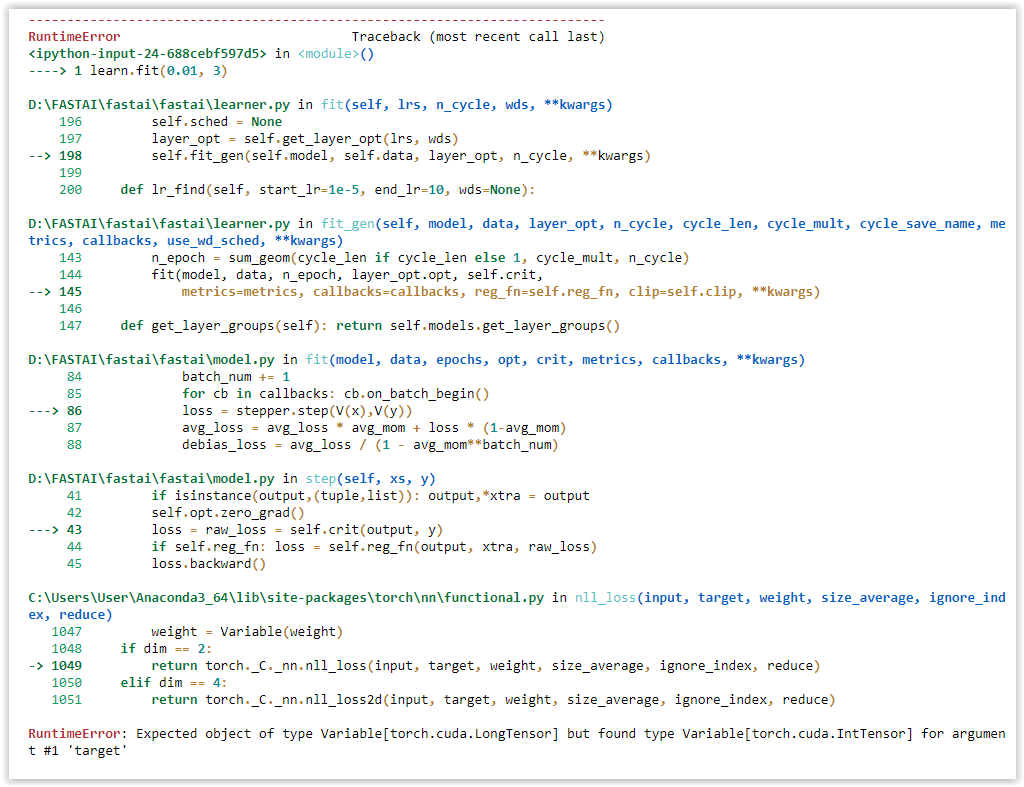The height and width of the screenshot is (787, 1024).
Task: Click the 'def lr_find' line 200
Action: tap(328, 190)
